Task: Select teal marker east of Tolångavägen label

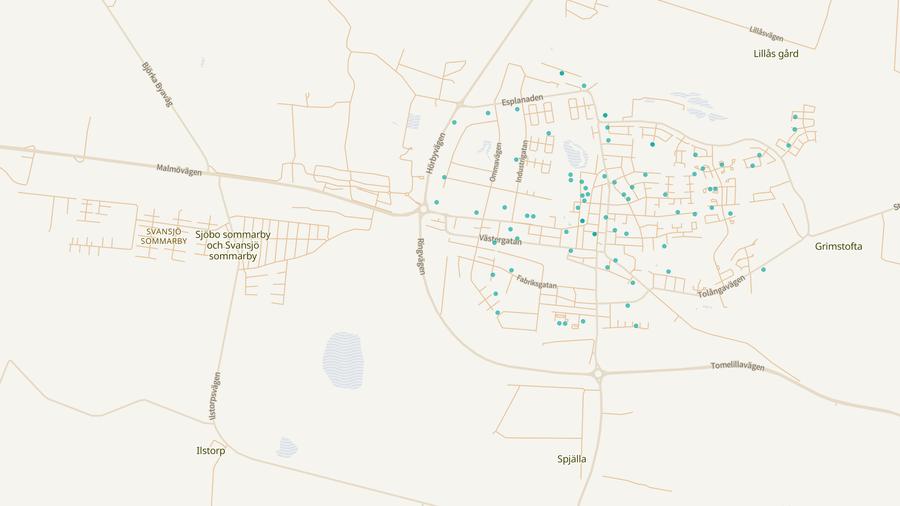Action: click(x=763, y=269)
